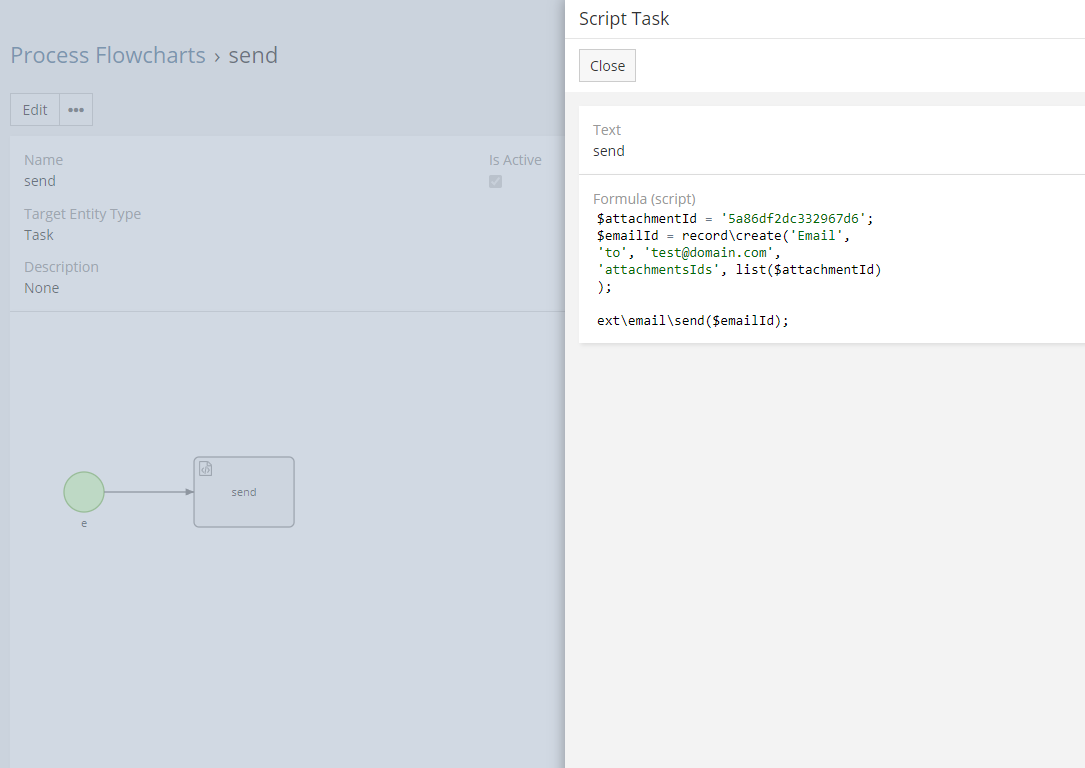Click the 'send' title in breadcrumb
The width and height of the screenshot is (1085, 768).
coord(253,55)
